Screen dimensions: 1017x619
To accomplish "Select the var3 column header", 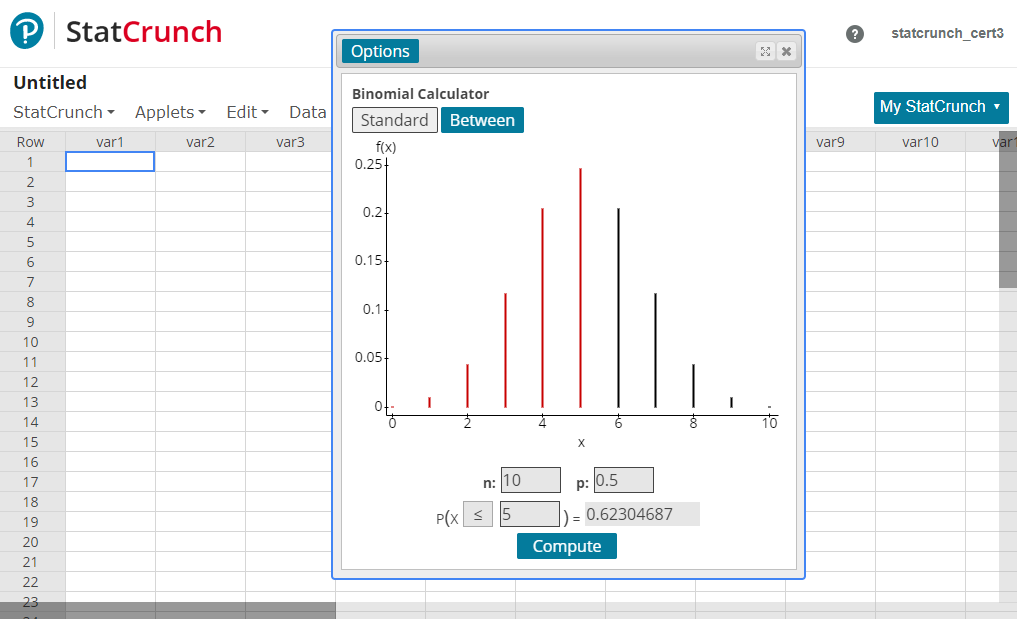I will coord(290,141).
